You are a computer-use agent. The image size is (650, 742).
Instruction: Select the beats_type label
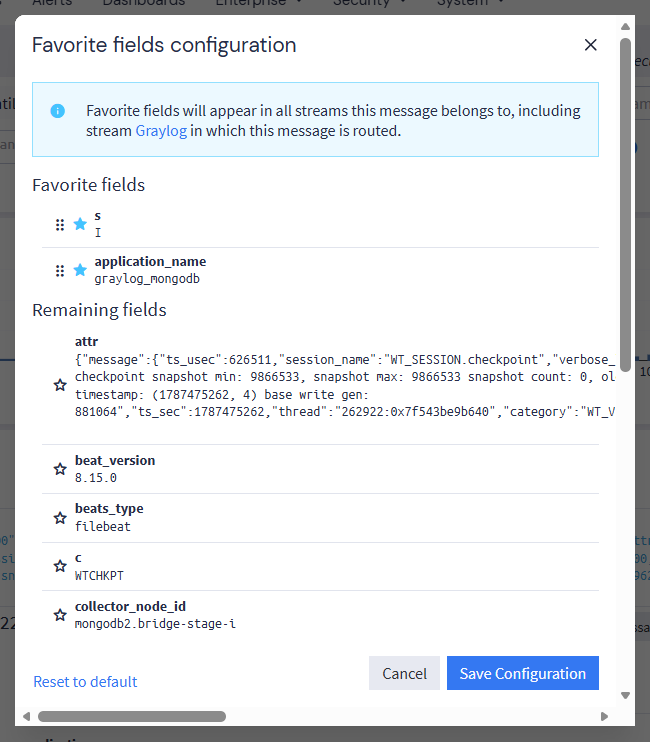pyautogui.click(x=109, y=509)
